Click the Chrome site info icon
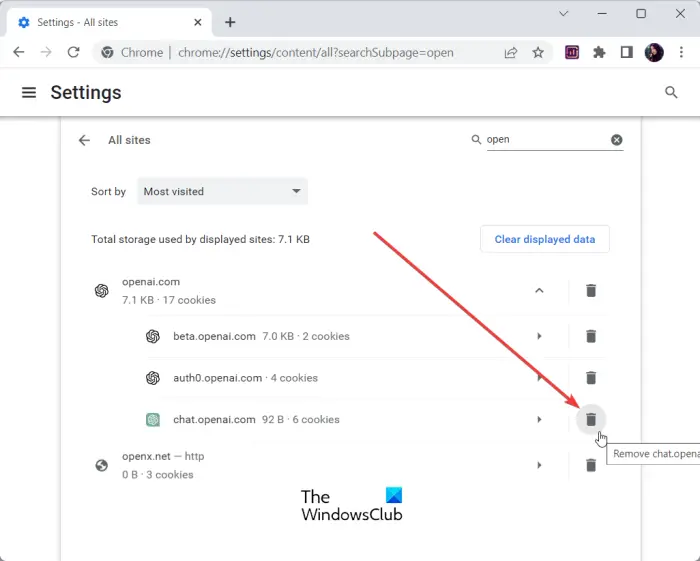700x561 pixels. 107,52
